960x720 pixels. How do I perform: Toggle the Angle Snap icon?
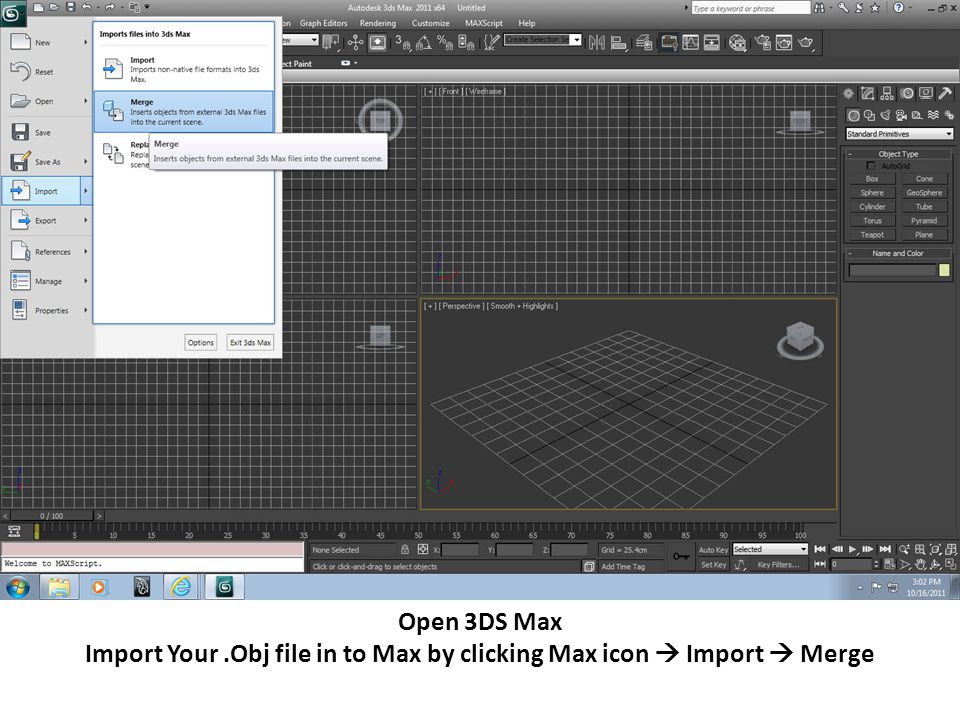424,42
